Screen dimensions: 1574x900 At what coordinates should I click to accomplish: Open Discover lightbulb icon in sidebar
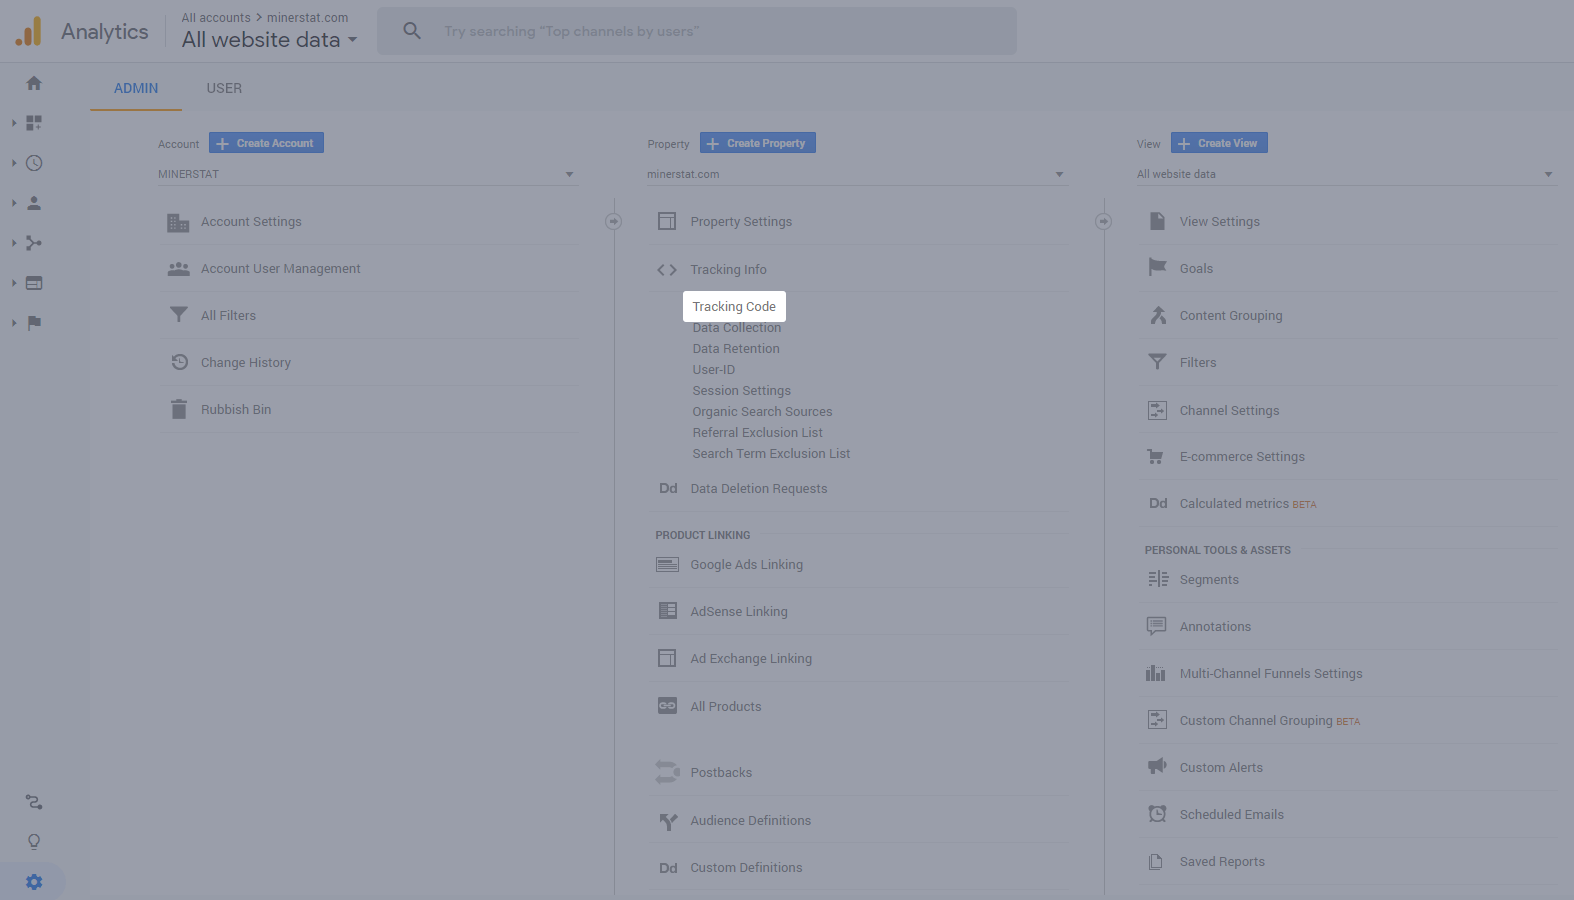point(34,842)
